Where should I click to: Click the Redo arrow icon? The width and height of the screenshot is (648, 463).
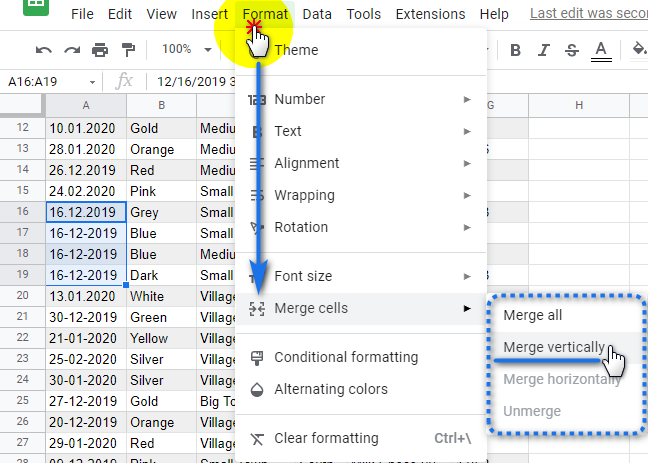point(72,50)
